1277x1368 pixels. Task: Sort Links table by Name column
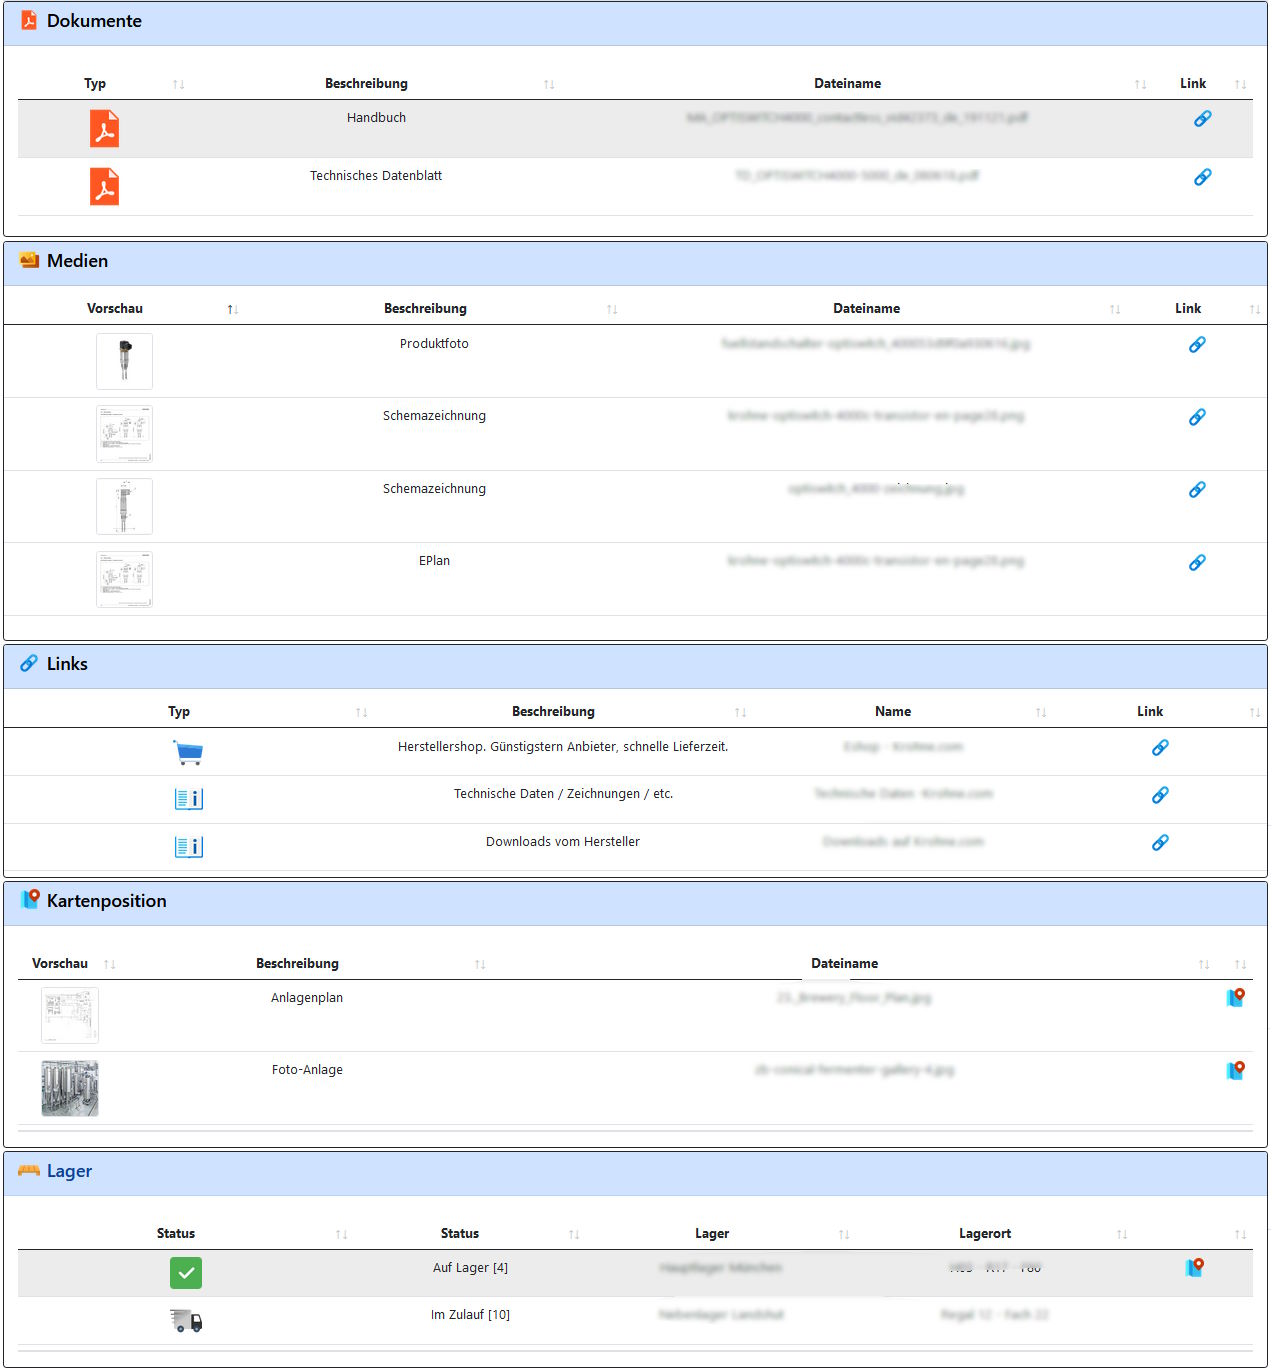(x=1041, y=713)
